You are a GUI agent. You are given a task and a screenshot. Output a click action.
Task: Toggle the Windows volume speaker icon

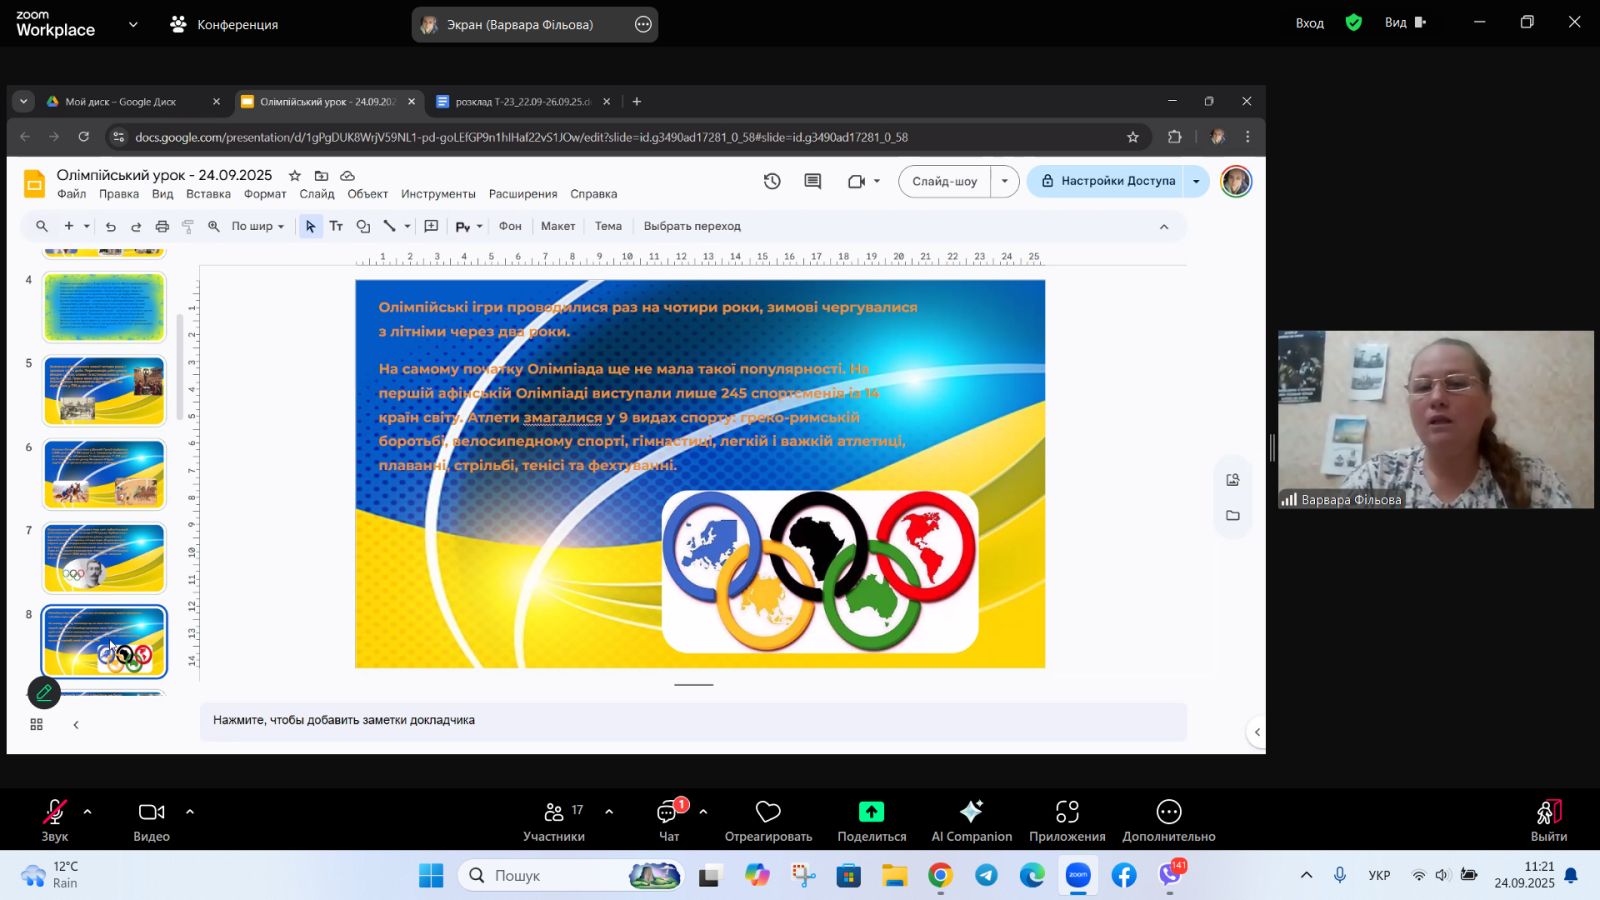coord(1441,875)
